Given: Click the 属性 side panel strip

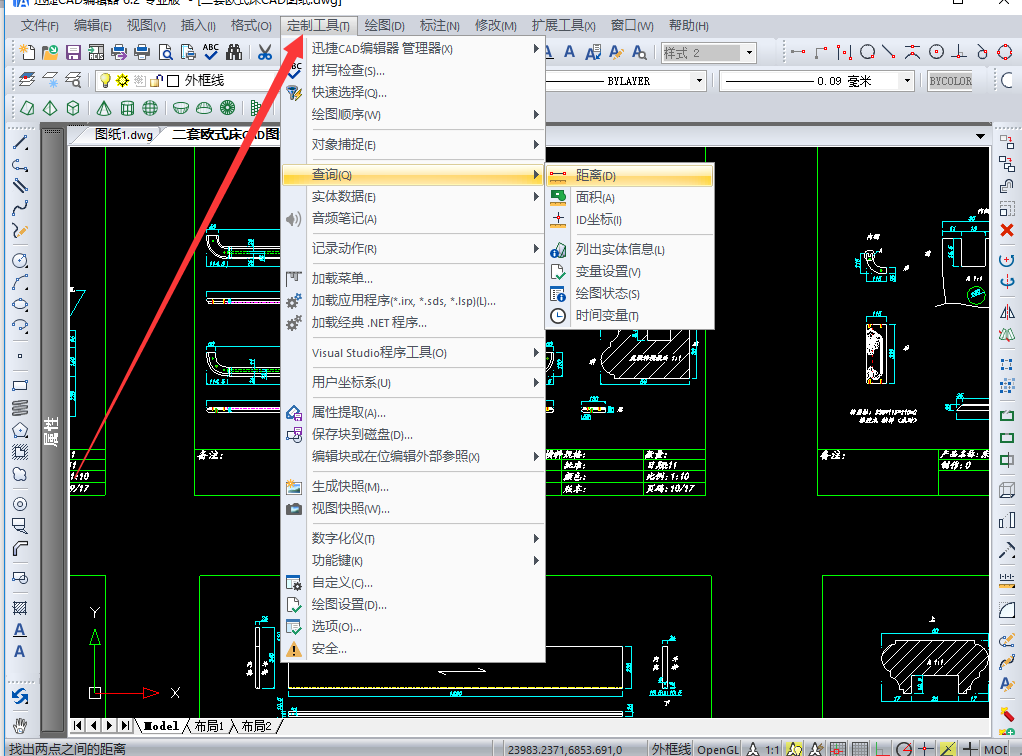Looking at the screenshot, I should click(52, 430).
